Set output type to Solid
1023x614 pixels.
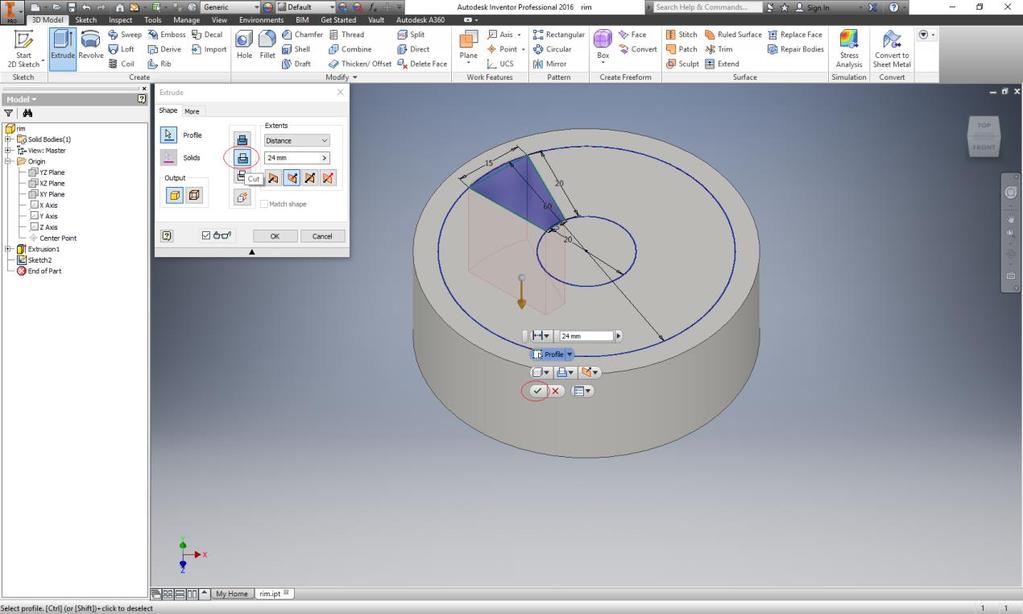click(174, 195)
